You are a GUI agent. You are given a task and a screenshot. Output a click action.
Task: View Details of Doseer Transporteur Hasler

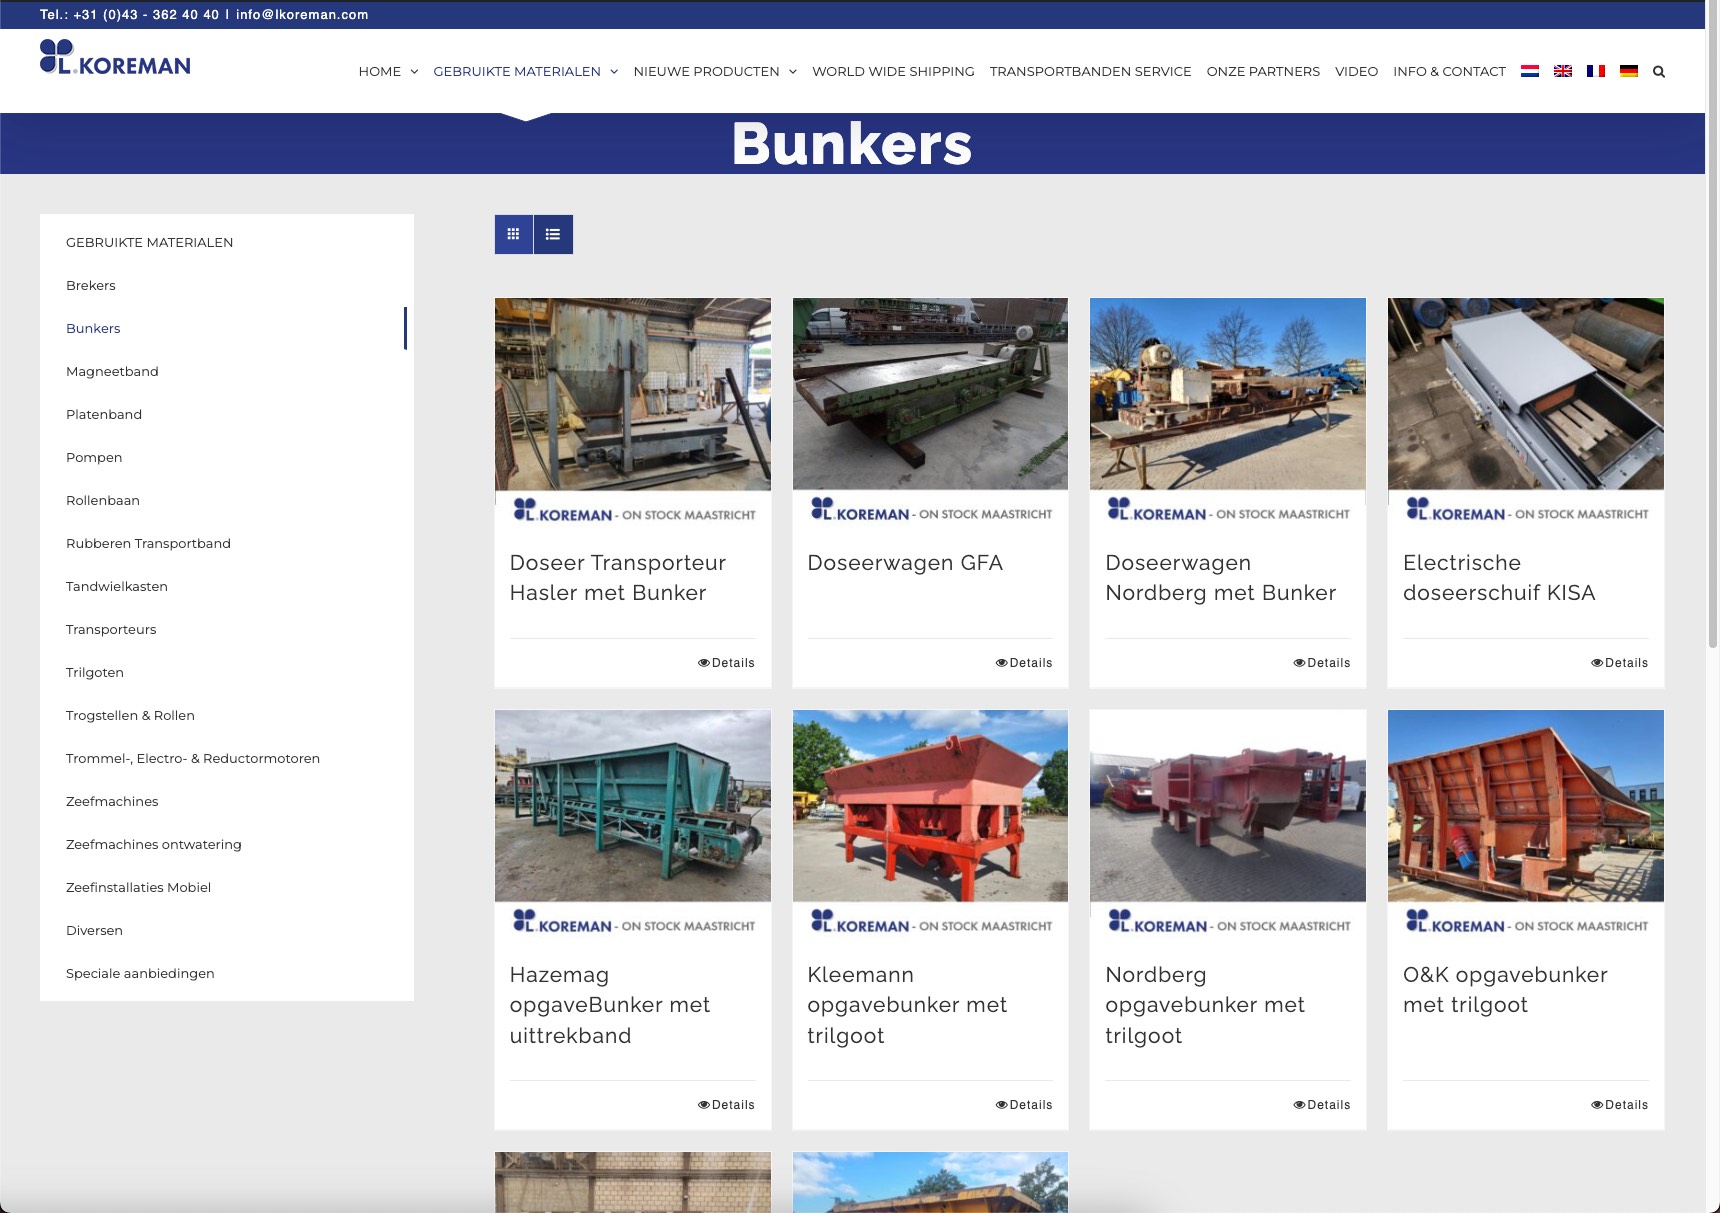tap(726, 663)
